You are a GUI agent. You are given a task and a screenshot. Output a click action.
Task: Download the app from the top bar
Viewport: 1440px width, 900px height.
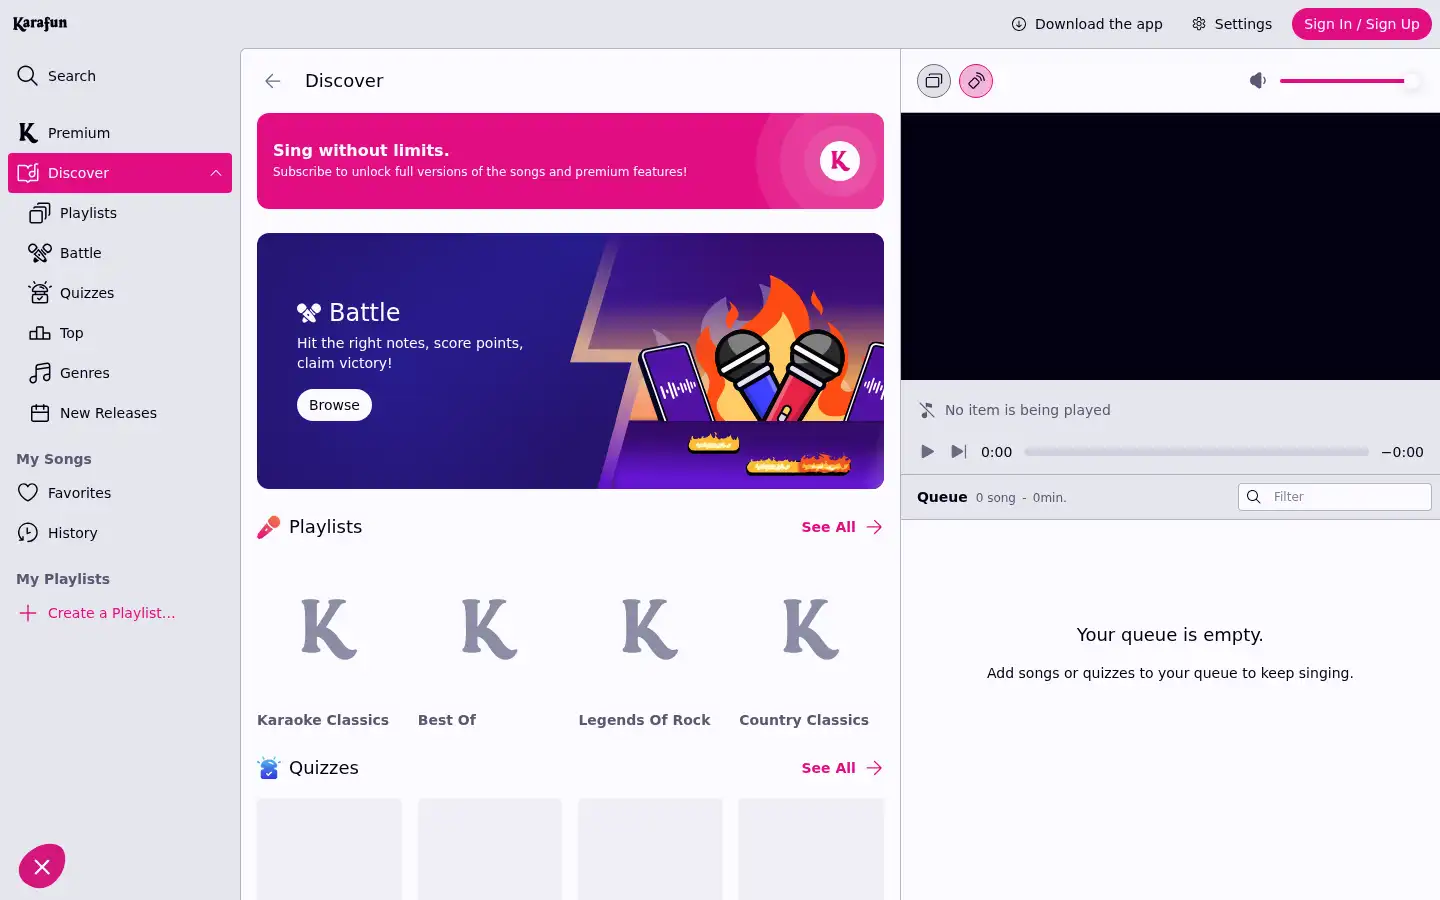coord(1087,24)
